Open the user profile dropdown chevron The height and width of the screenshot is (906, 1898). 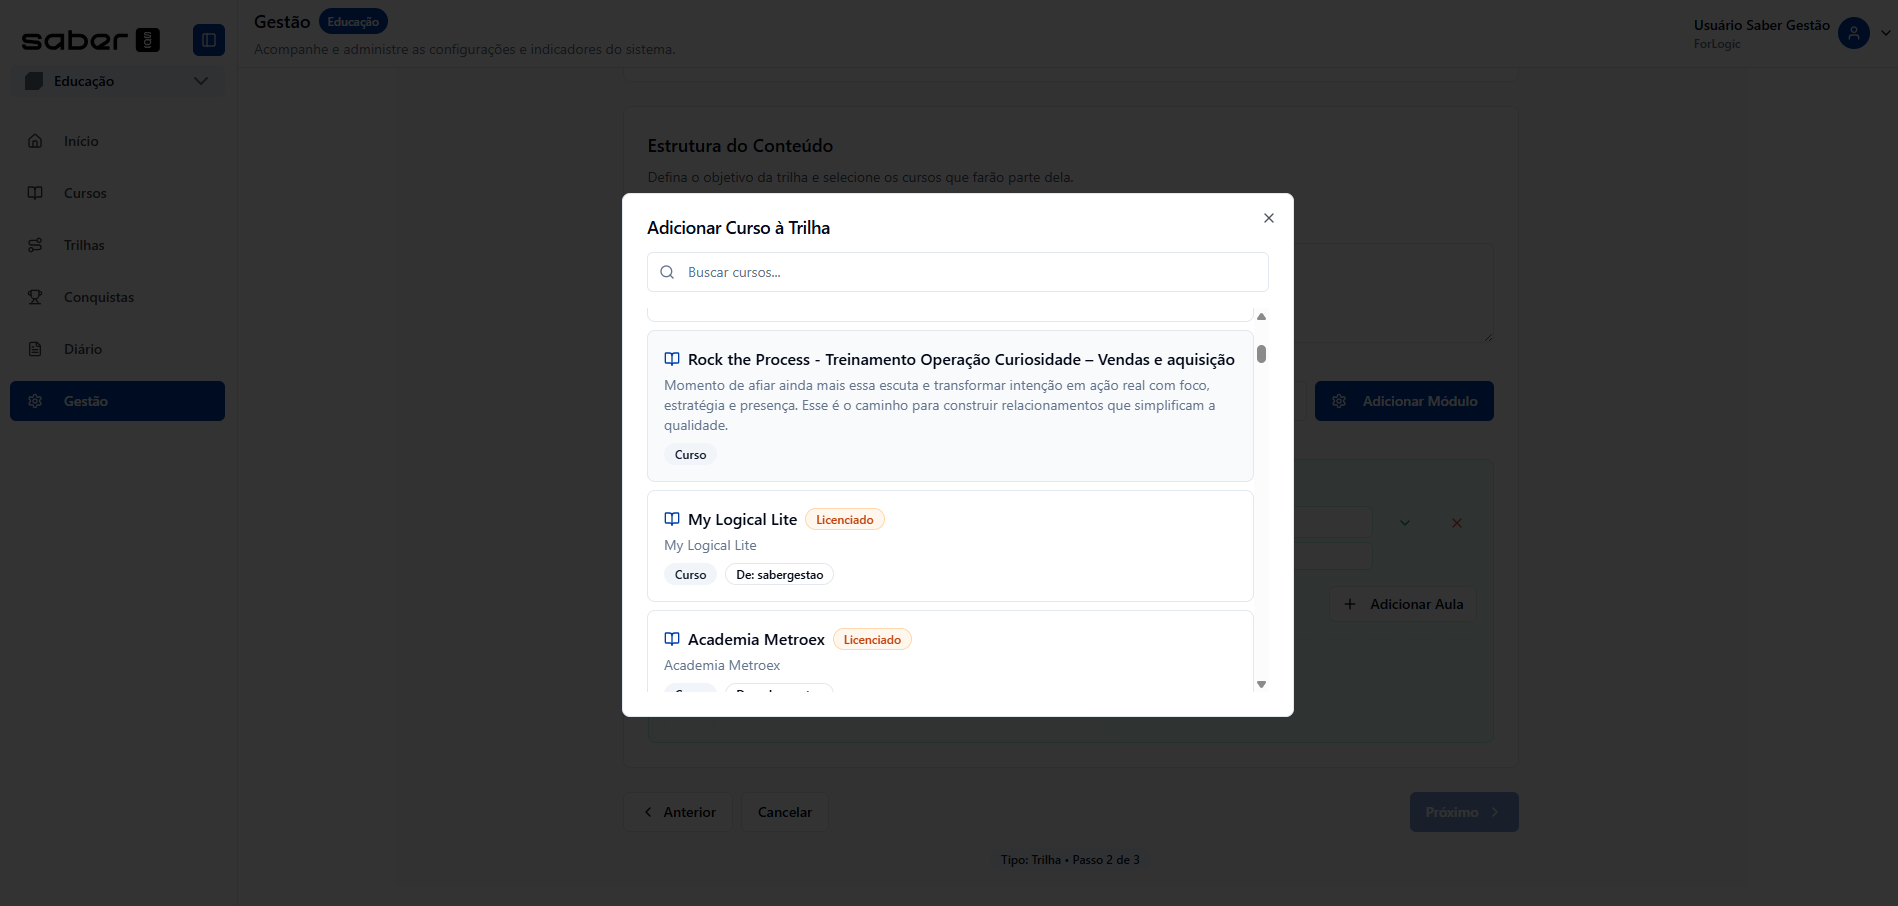(x=1885, y=33)
